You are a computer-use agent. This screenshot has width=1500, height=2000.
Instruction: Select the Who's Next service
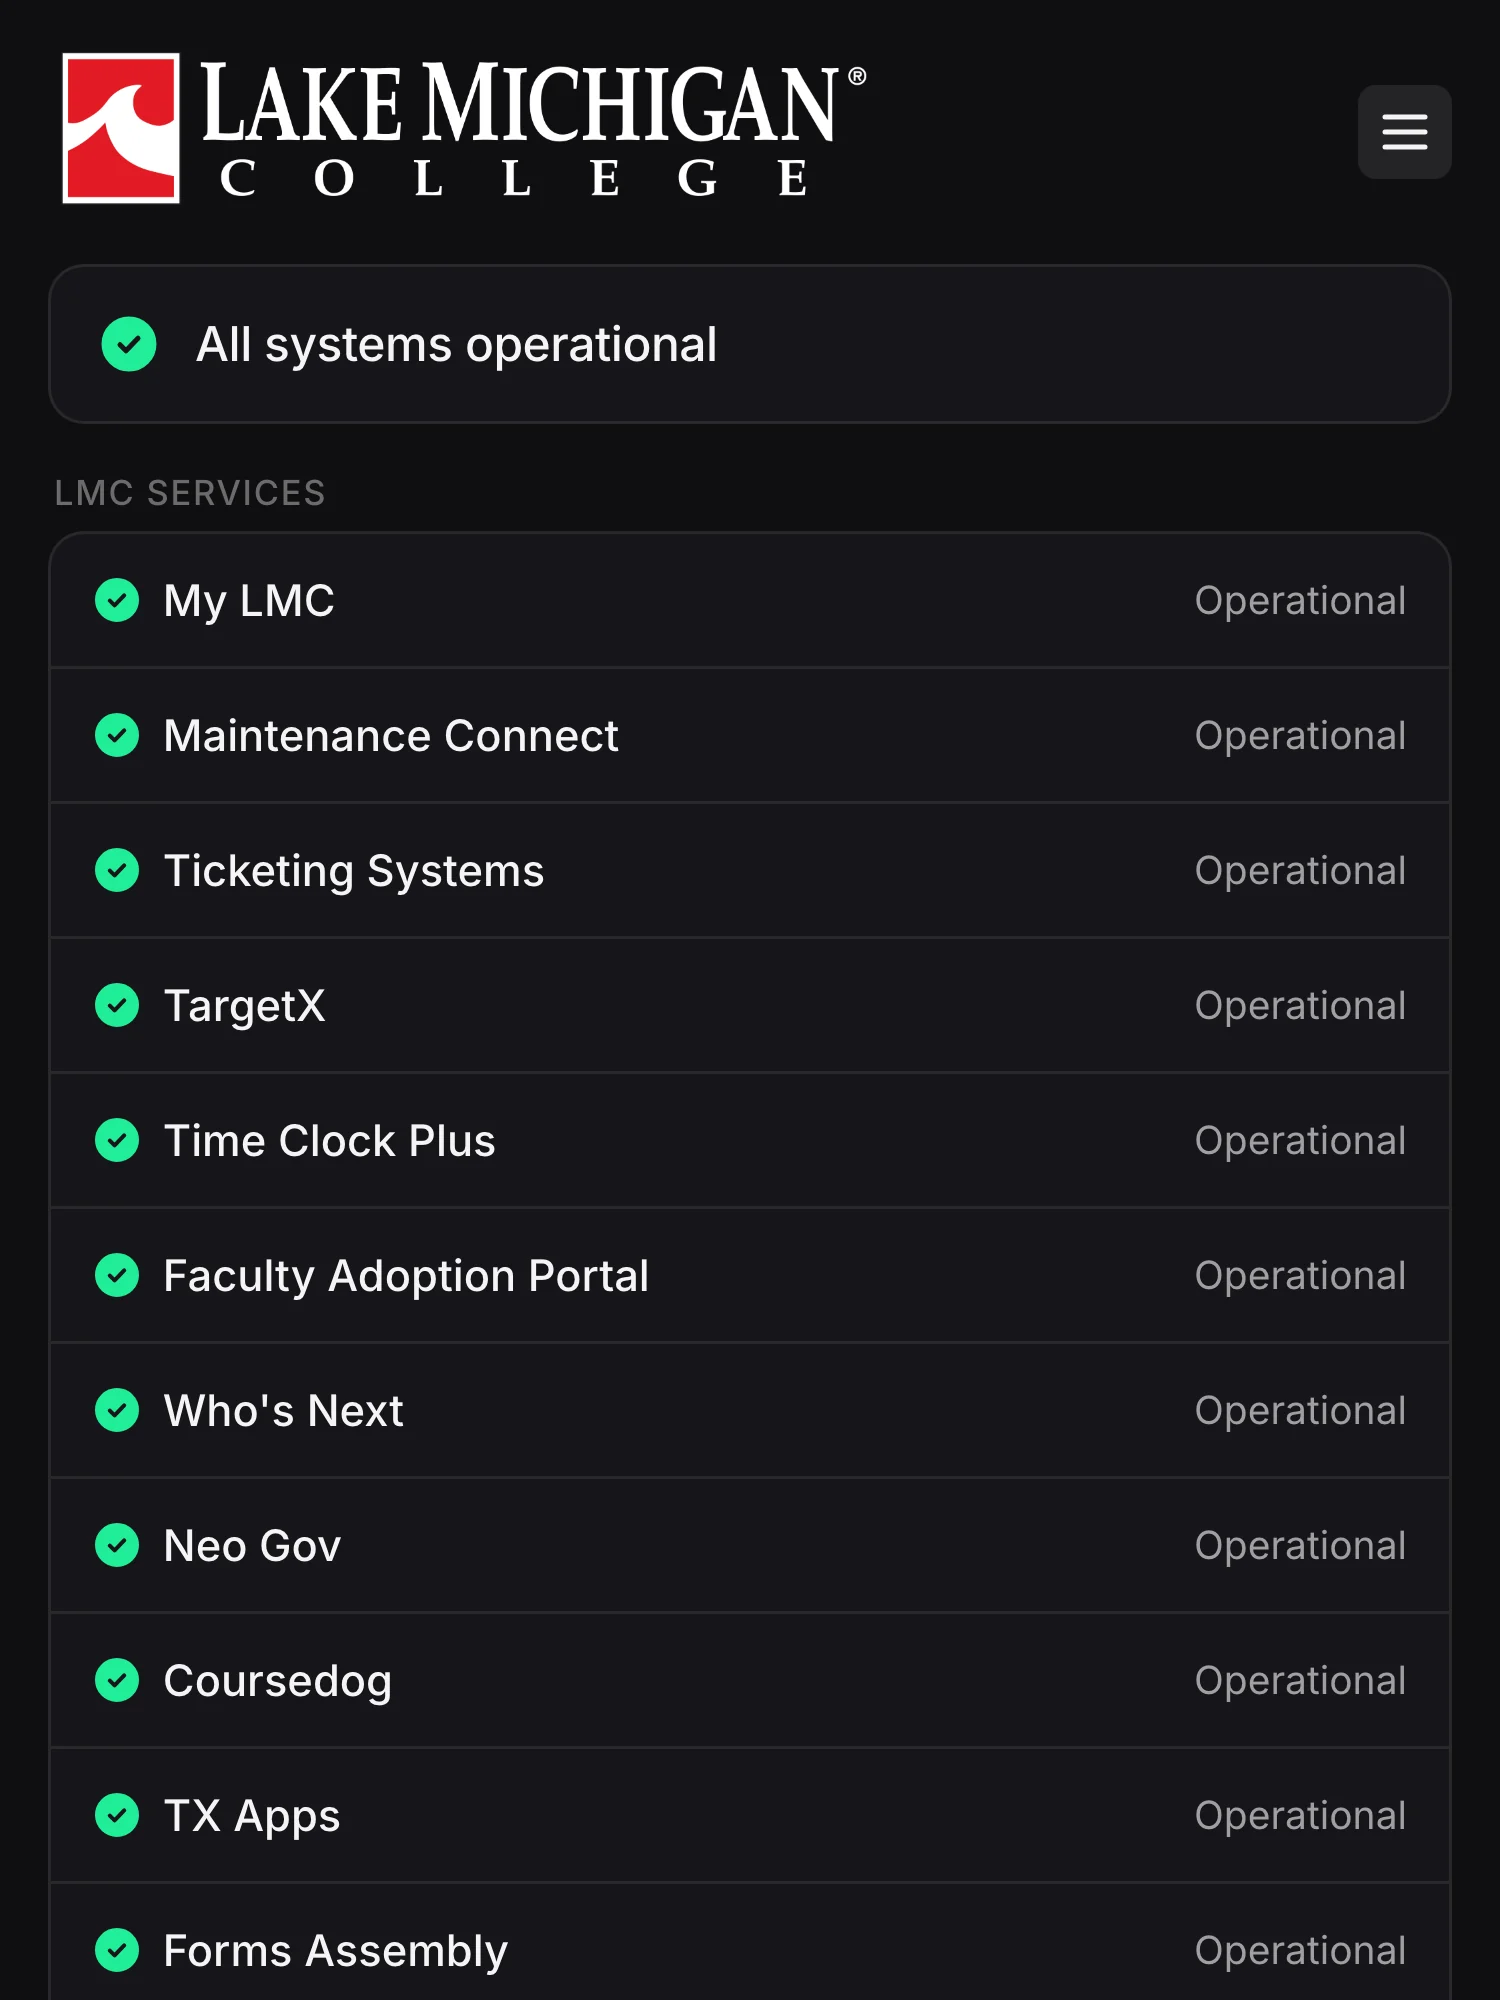[x=750, y=1410]
